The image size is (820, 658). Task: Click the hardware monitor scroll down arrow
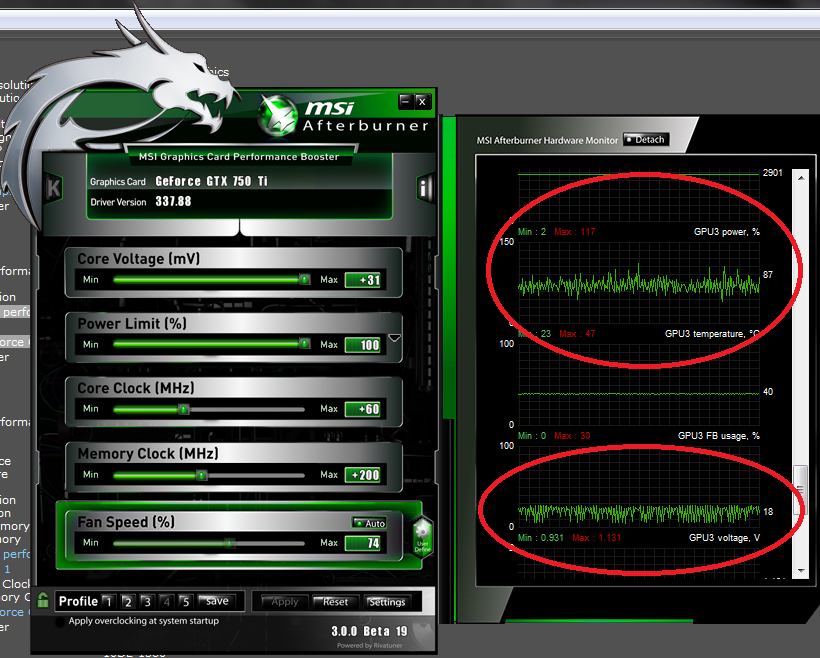(x=801, y=571)
